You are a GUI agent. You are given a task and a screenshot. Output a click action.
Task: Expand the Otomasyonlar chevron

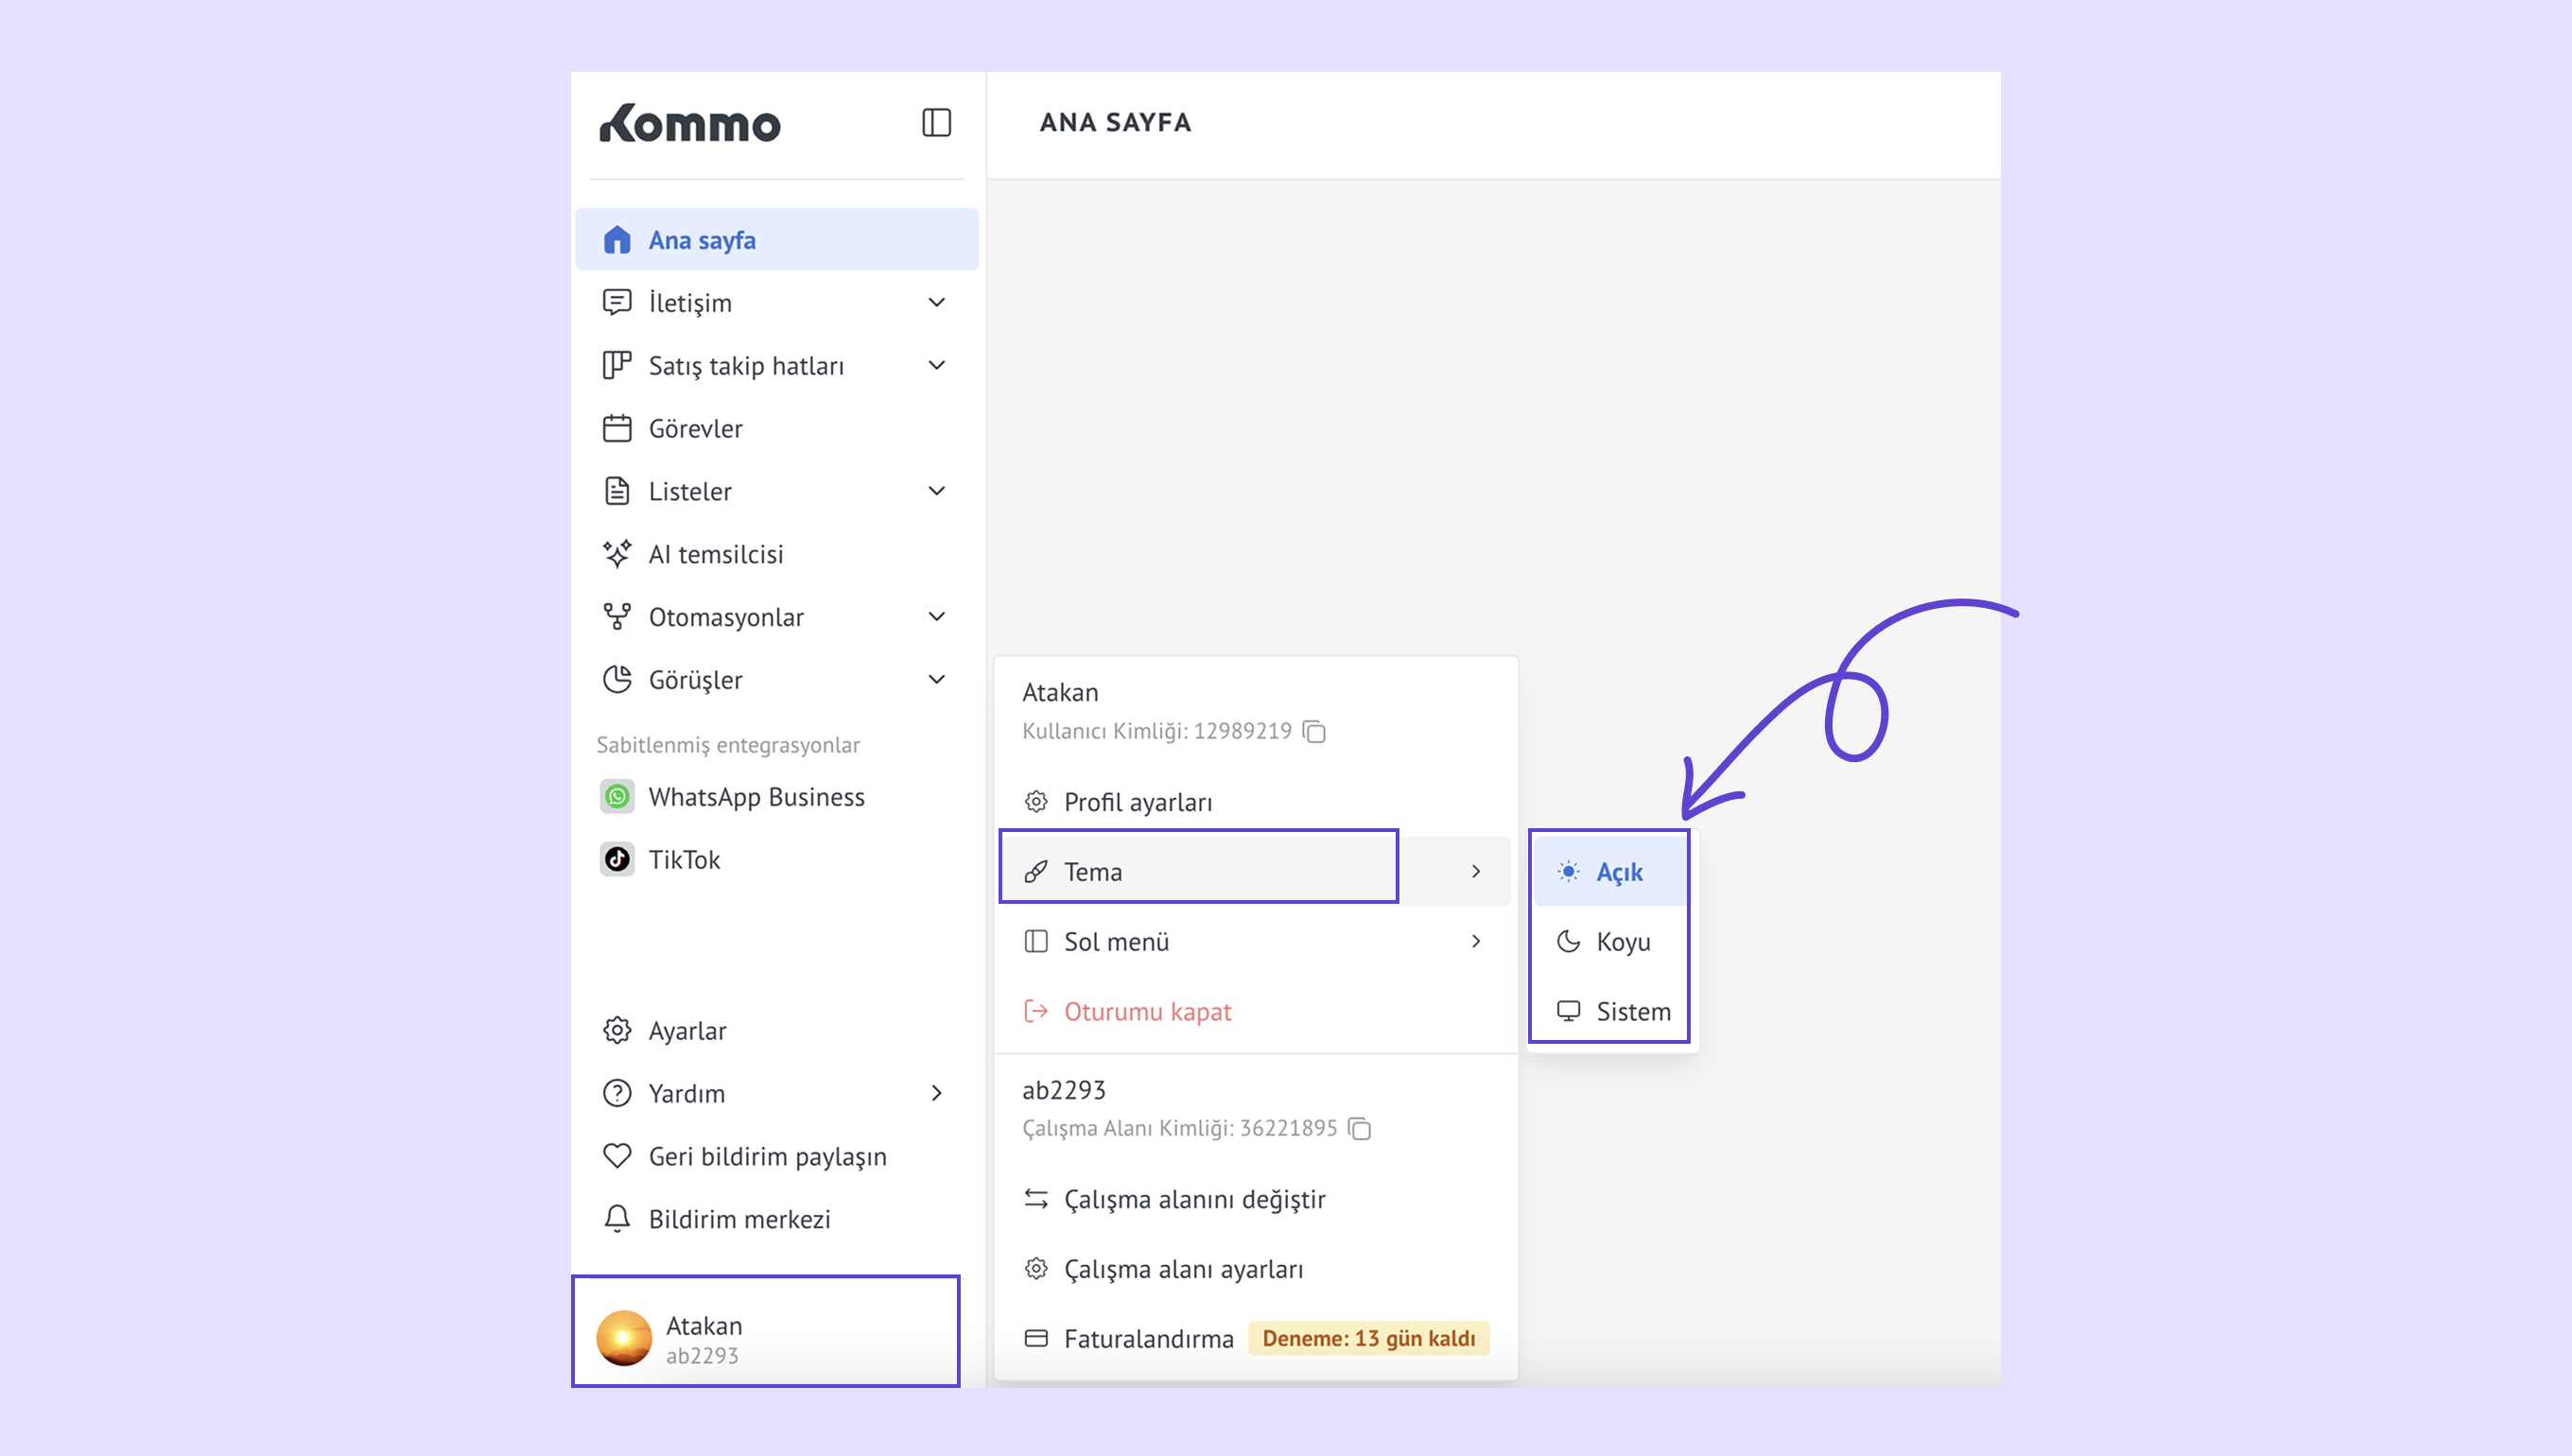pos(936,617)
